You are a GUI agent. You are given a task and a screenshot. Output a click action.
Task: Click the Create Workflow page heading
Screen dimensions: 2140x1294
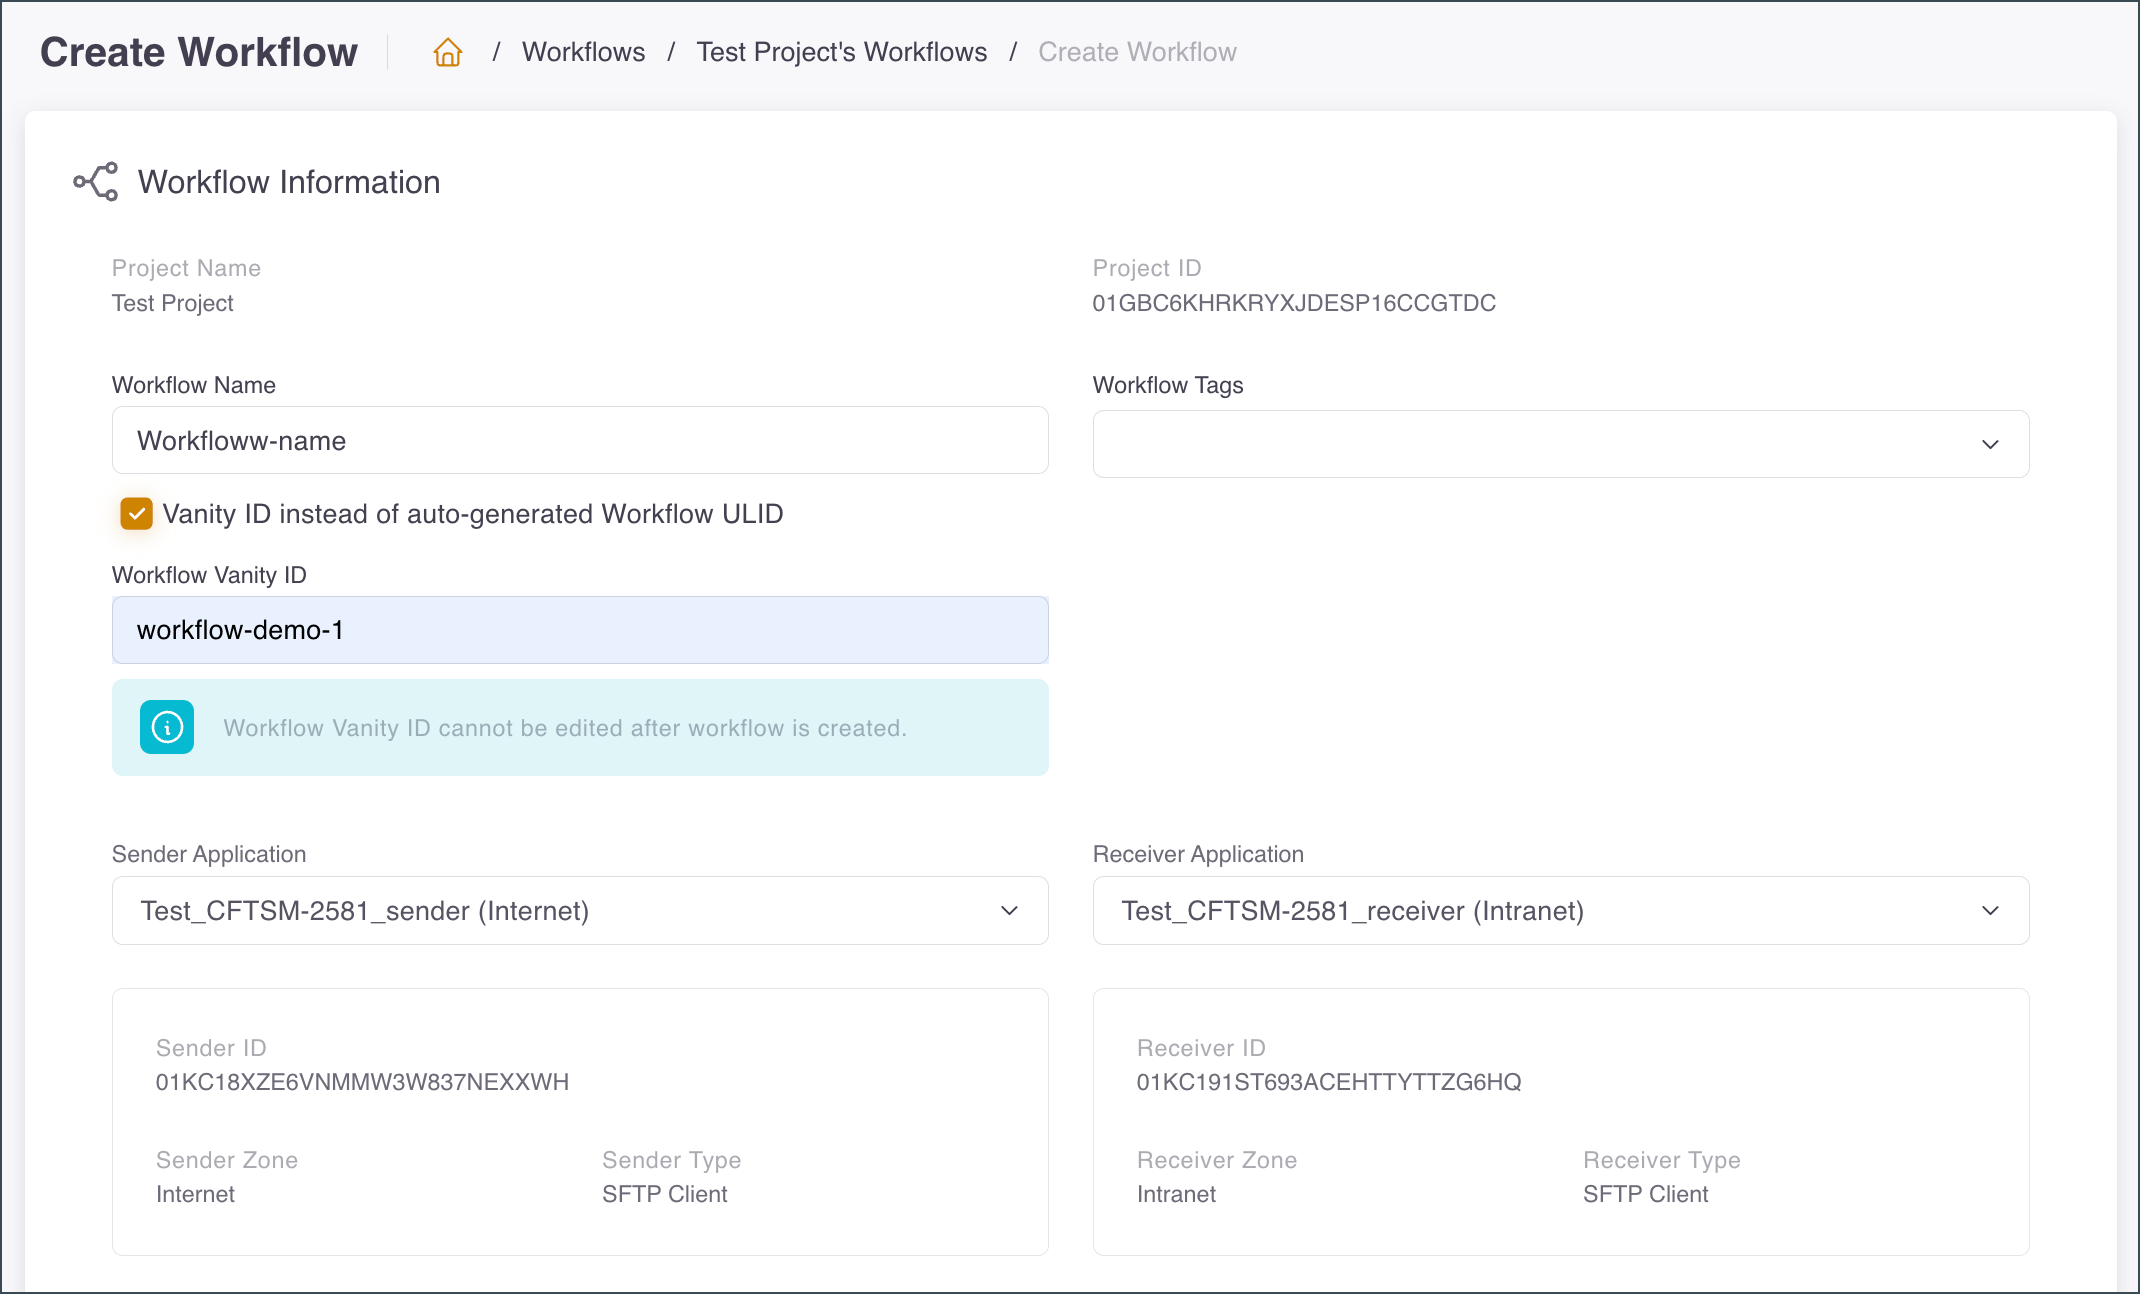pos(198,52)
